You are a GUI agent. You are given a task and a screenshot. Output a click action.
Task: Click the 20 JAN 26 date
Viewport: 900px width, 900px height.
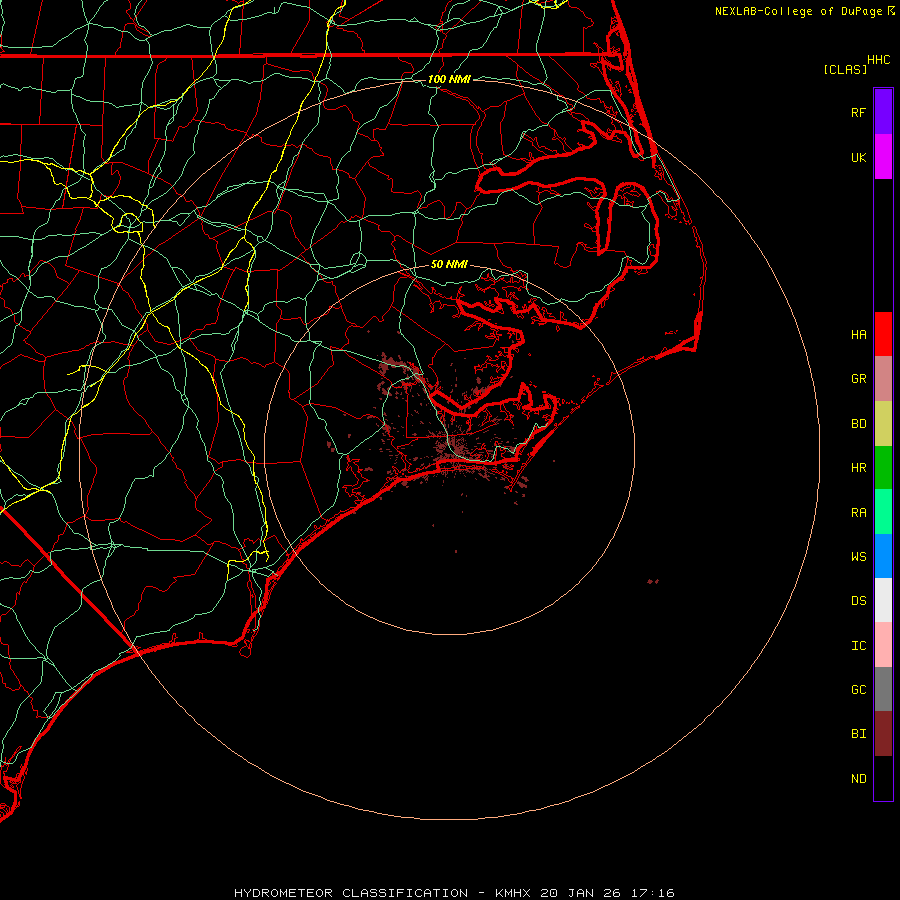coord(580,893)
